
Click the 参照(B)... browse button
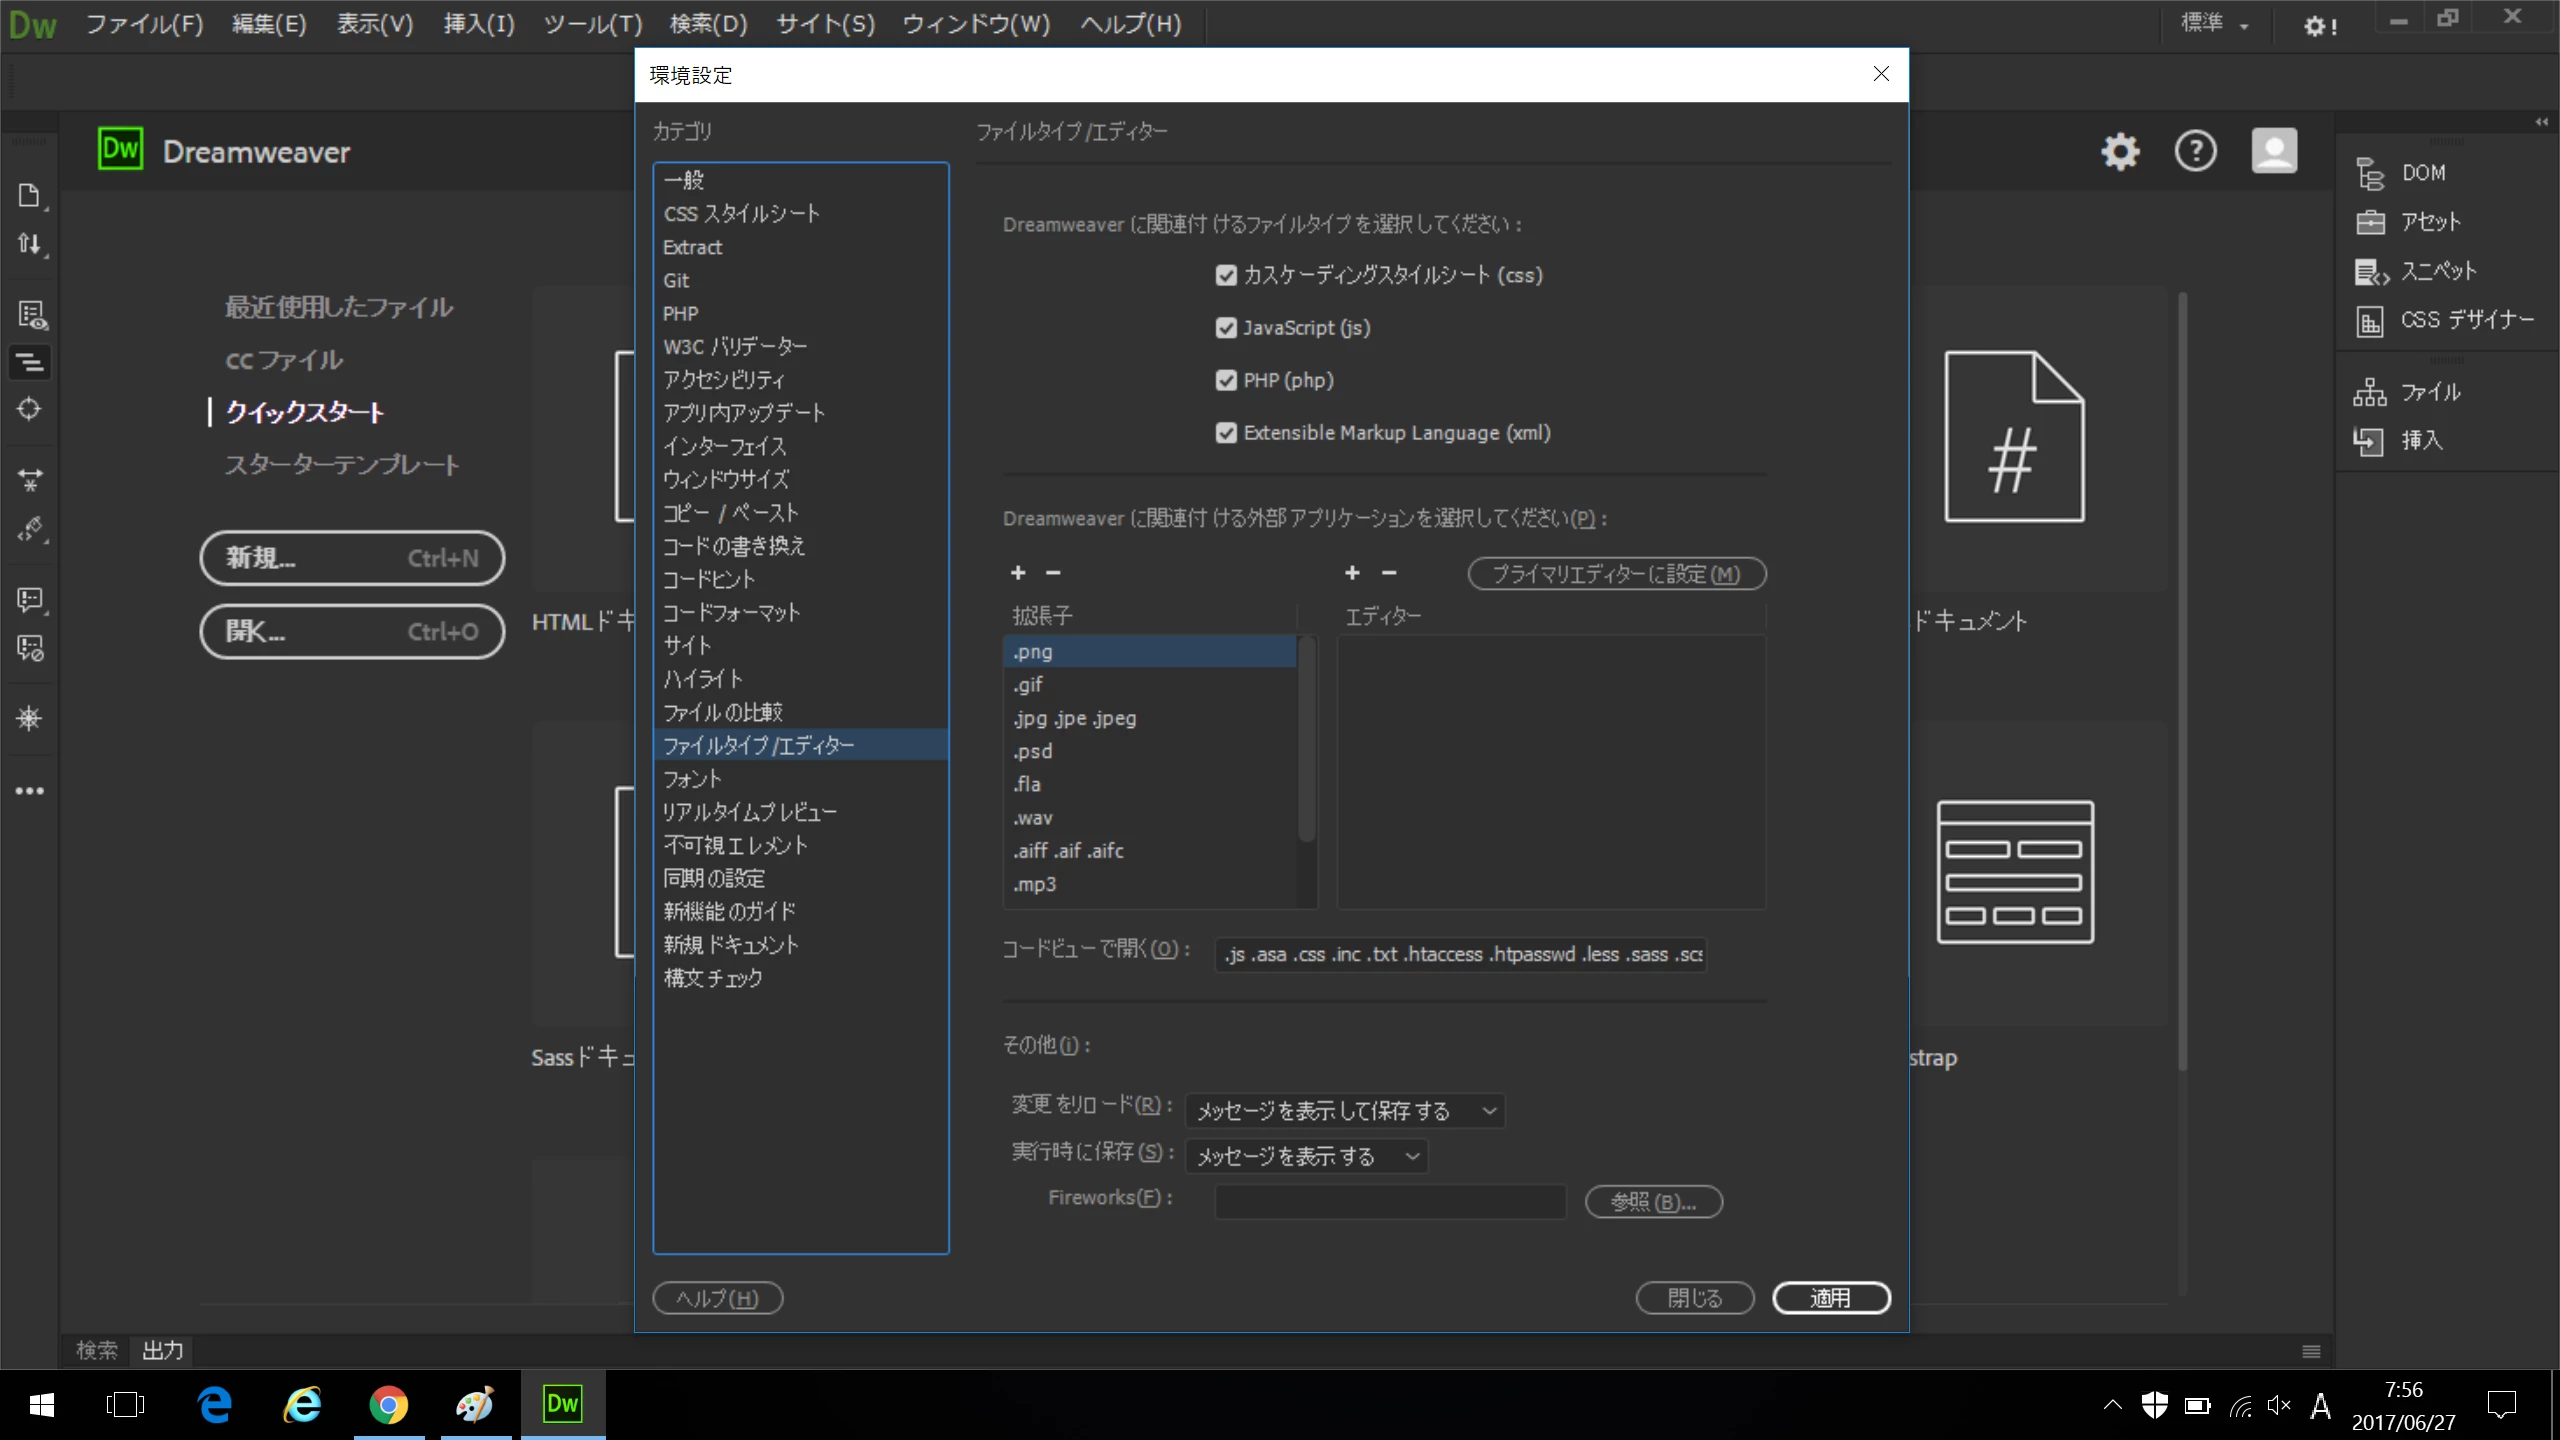coord(1653,1202)
